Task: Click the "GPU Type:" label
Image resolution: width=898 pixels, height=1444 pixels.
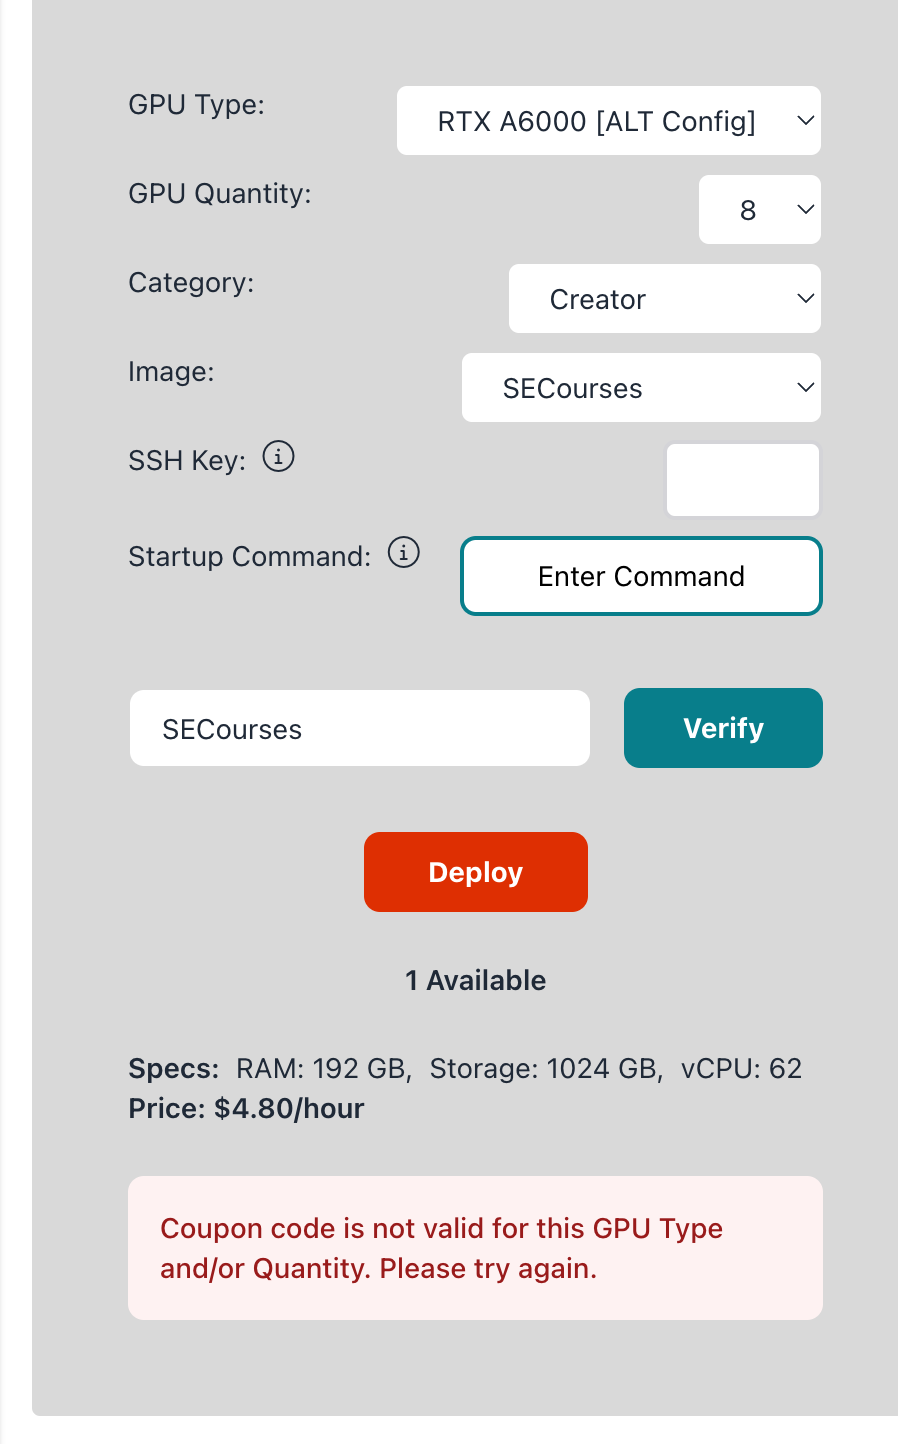Action: tap(196, 105)
